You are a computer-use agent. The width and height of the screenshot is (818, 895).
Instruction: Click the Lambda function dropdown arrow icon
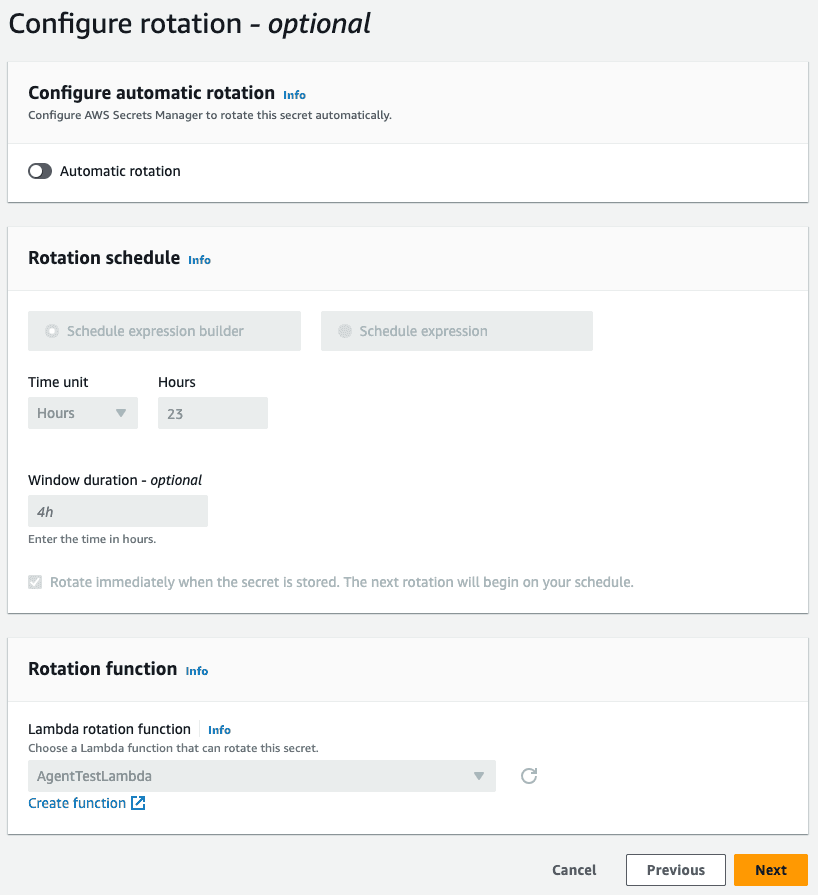point(479,776)
